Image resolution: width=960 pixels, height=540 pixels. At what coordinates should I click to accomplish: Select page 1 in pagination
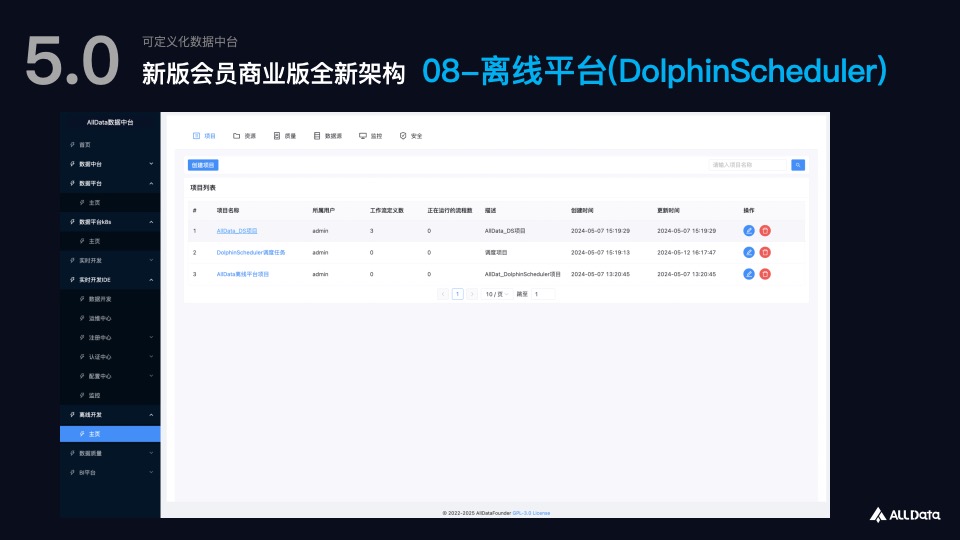pos(457,294)
